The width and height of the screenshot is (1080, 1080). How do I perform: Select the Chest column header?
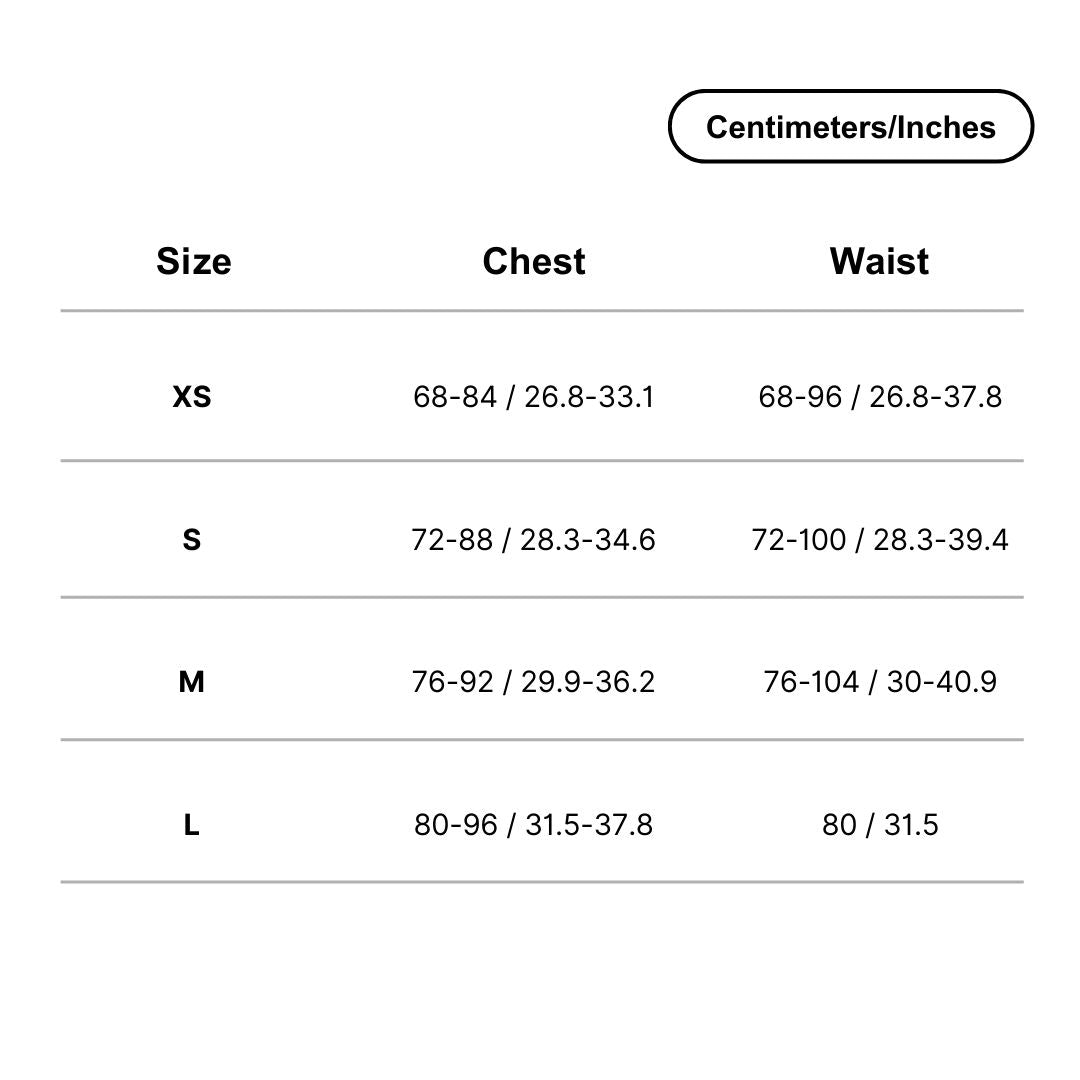pyautogui.click(x=534, y=262)
